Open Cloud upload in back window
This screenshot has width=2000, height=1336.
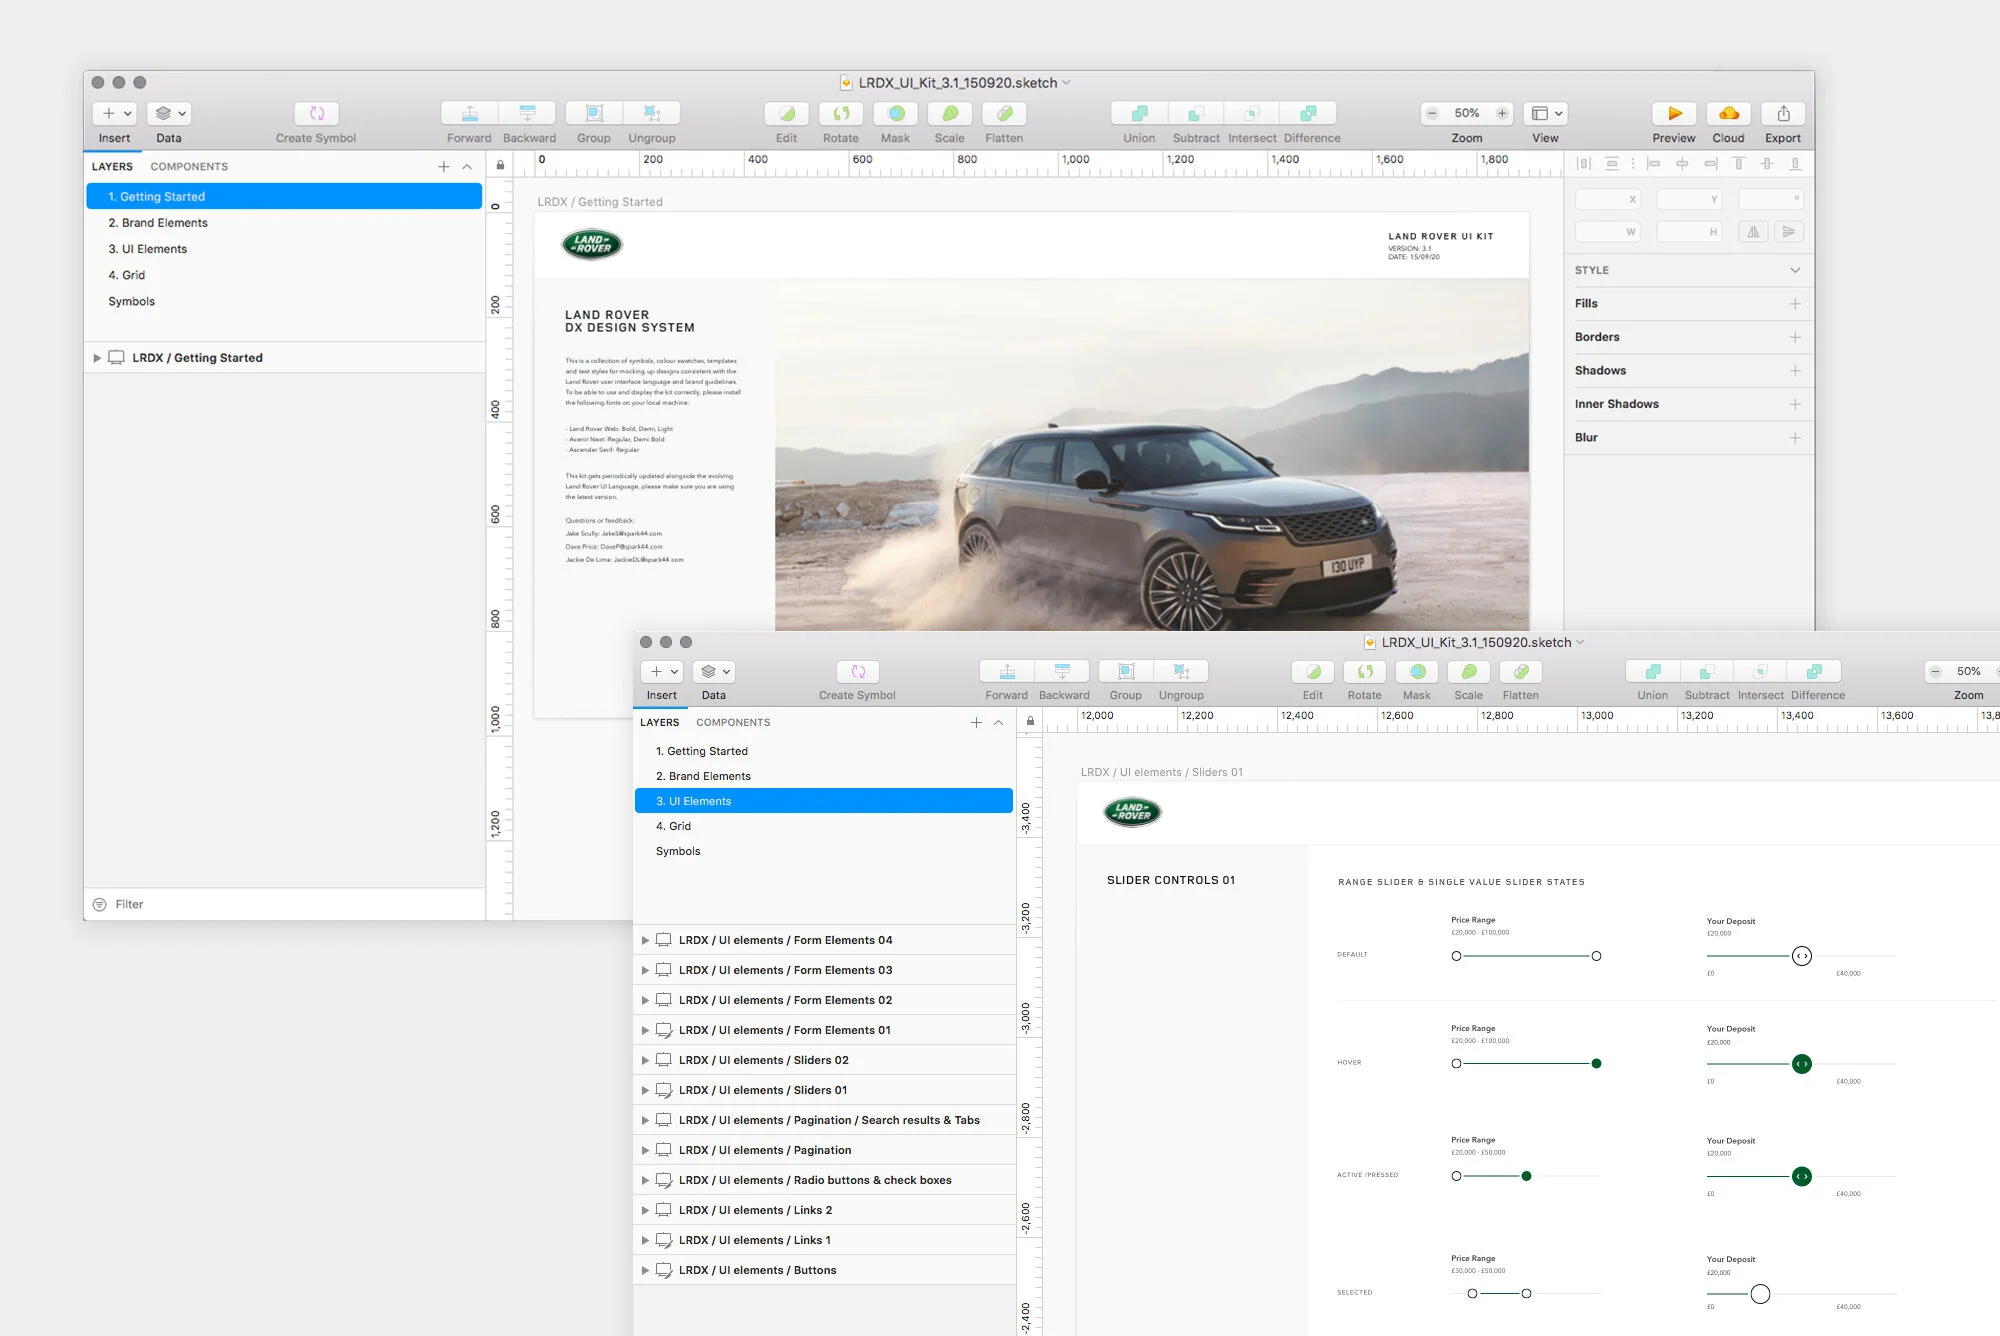point(1728,113)
